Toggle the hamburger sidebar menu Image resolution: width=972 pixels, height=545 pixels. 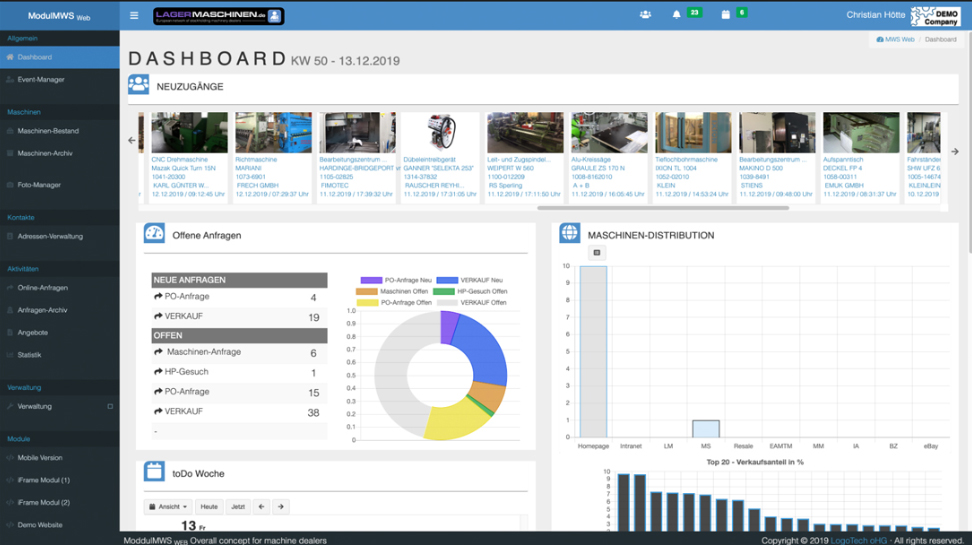[134, 16]
